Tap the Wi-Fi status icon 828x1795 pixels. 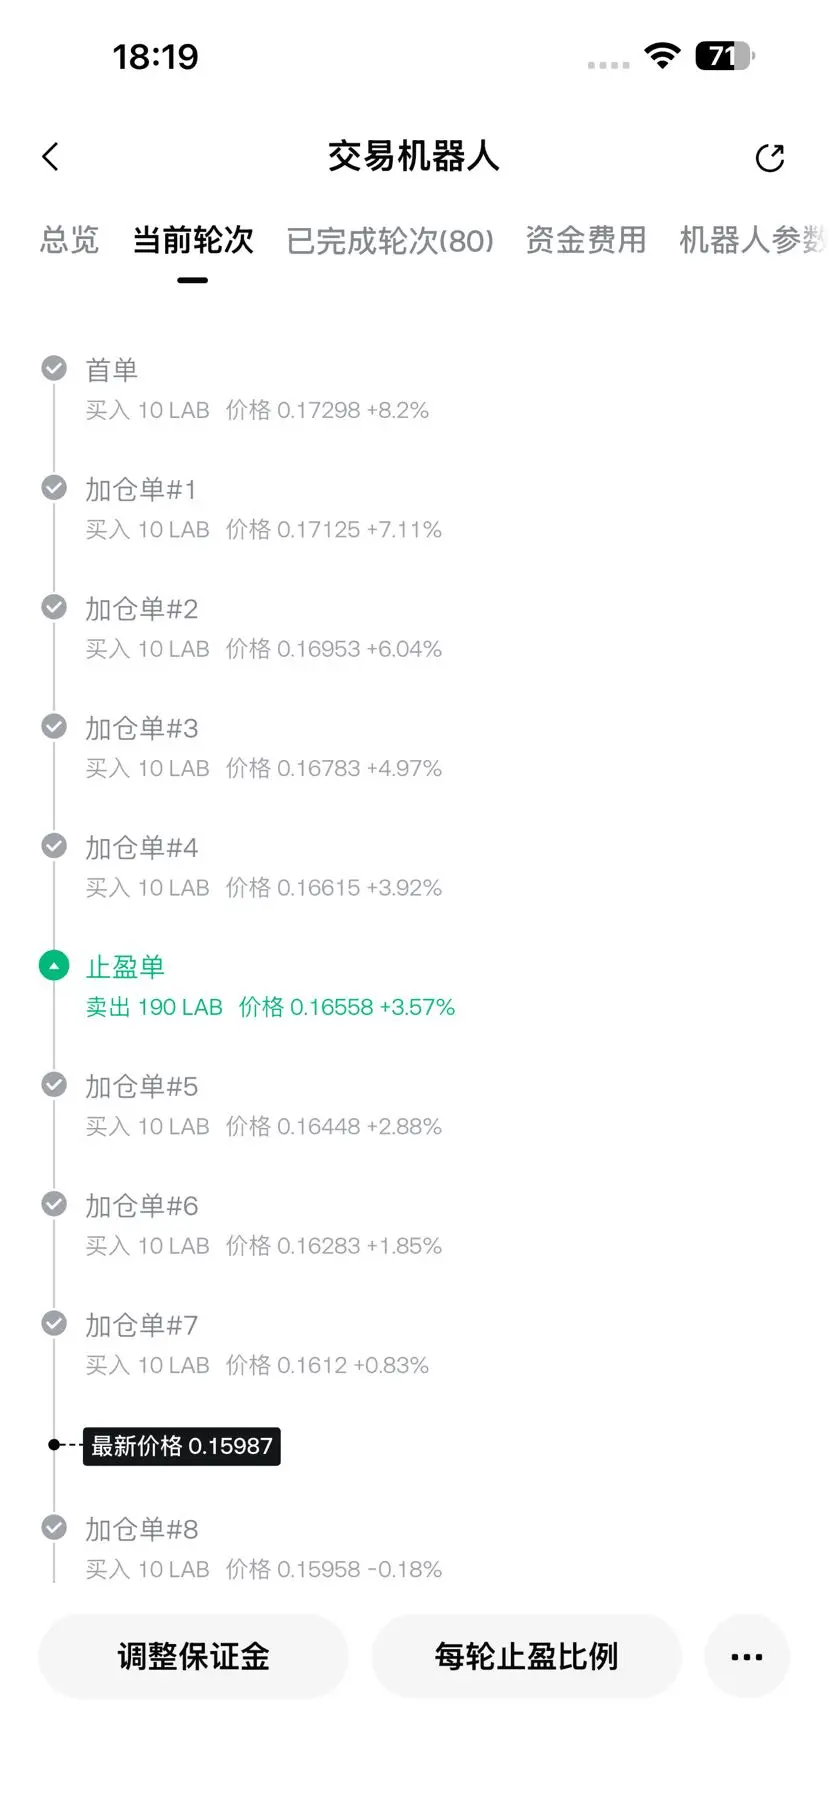(x=662, y=56)
